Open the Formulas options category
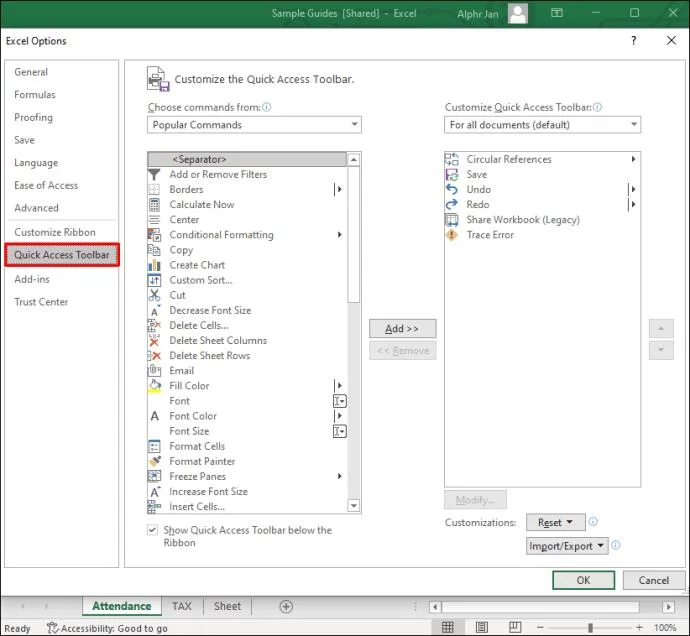690x636 pixels. (35, 95)
